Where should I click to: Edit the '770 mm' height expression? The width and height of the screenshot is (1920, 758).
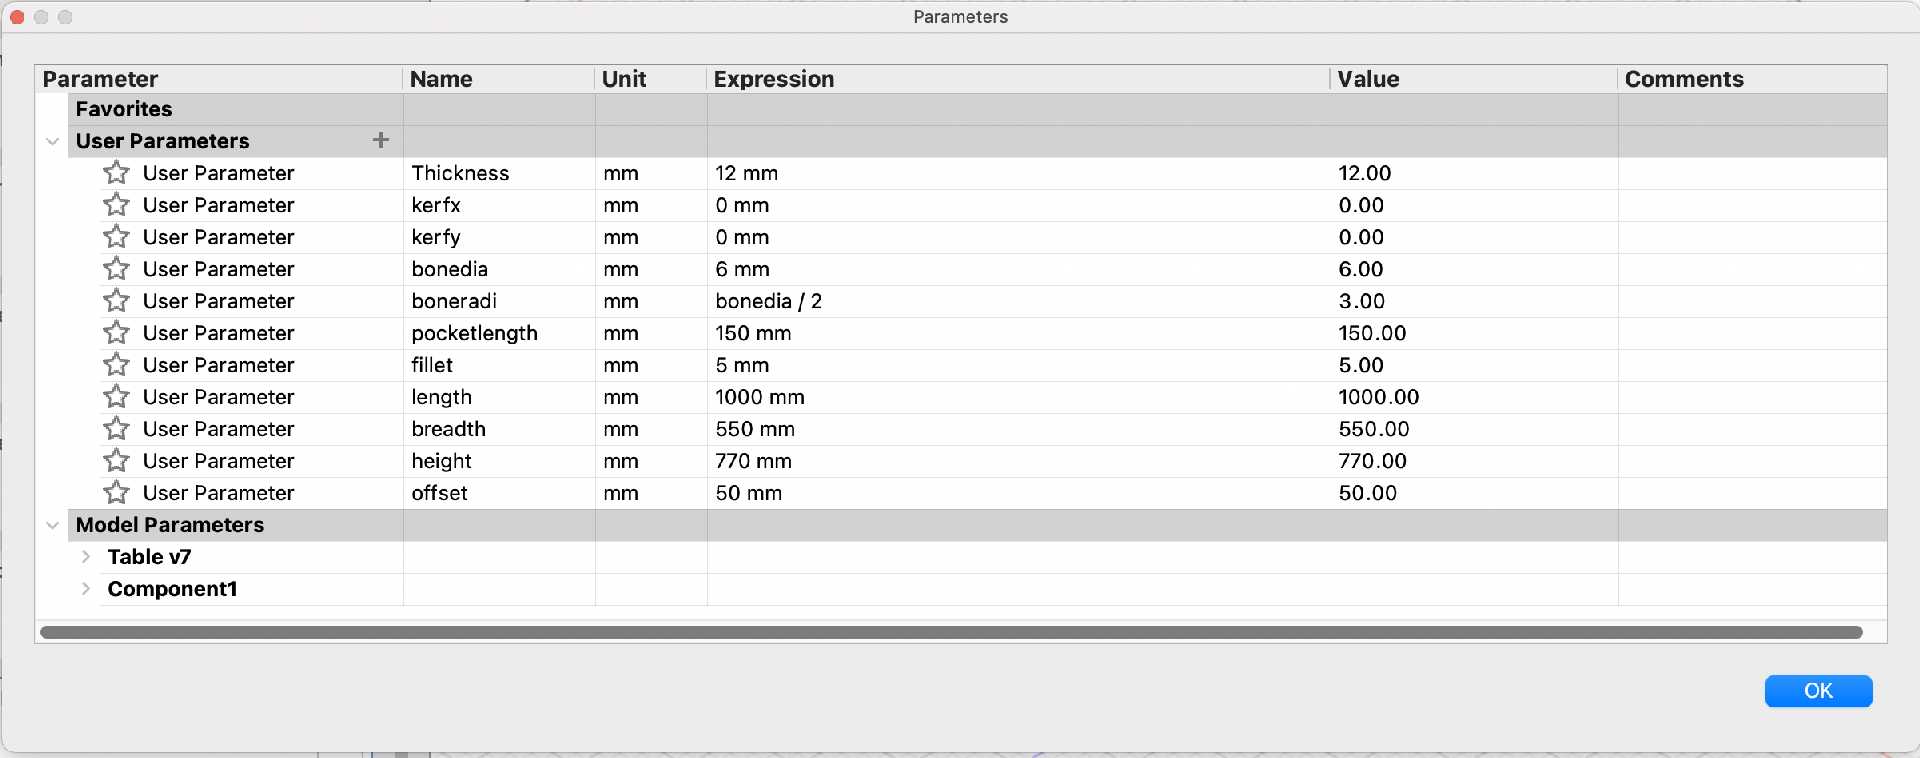click(x=1018, y=461)
